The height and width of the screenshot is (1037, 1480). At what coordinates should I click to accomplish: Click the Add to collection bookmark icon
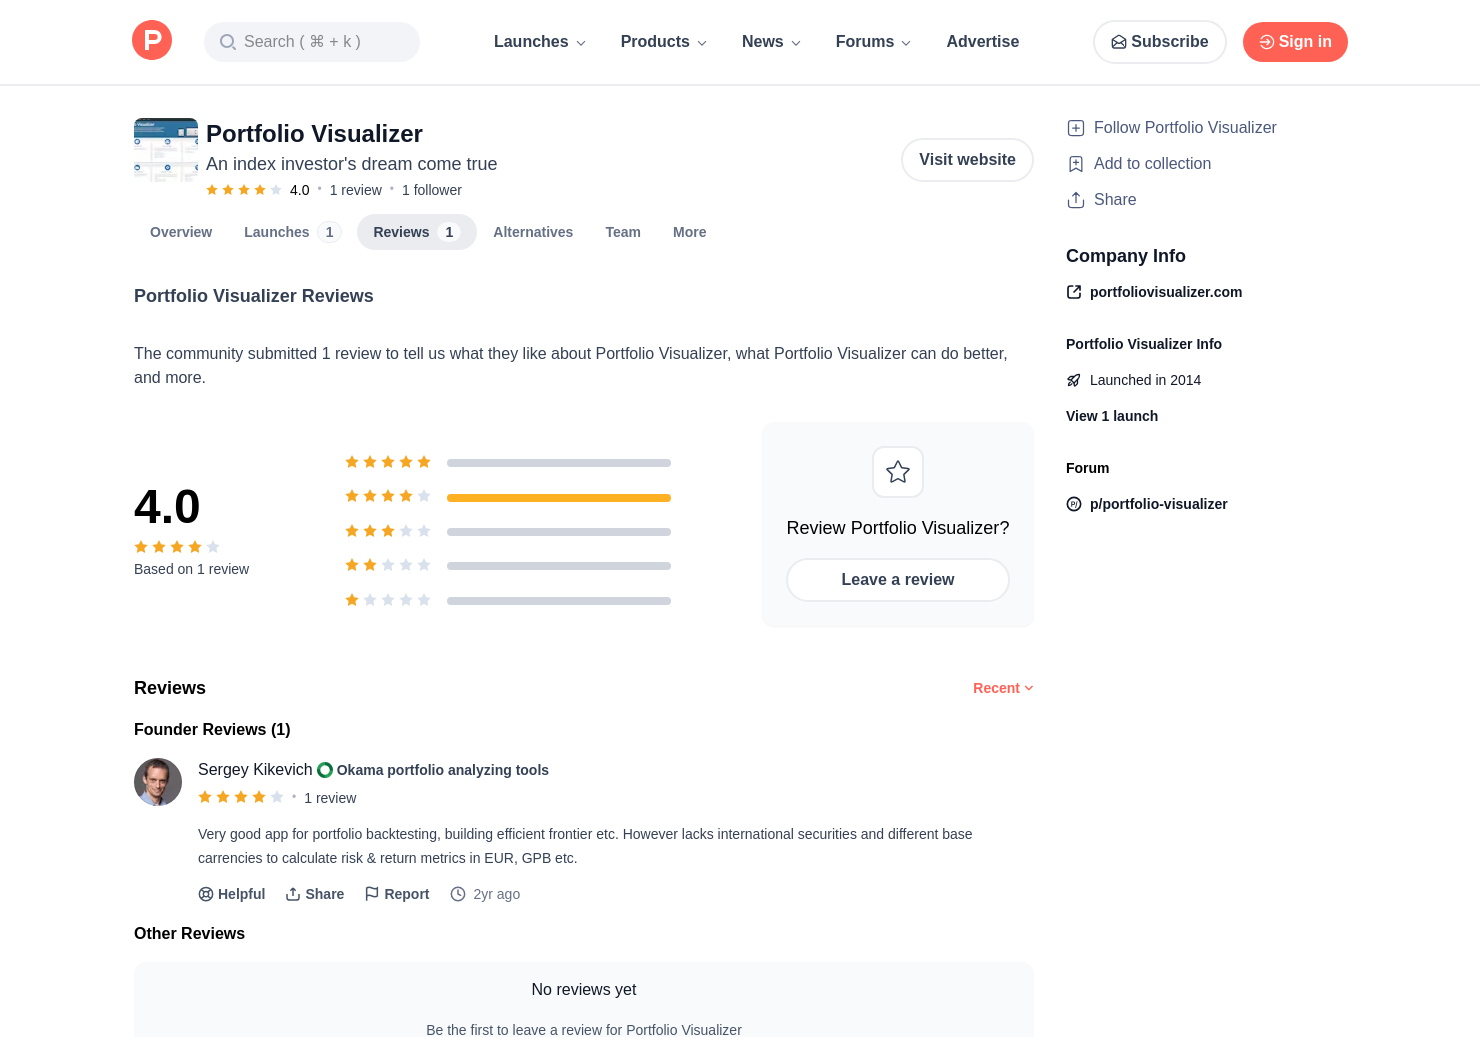[x=1075, y=164]
